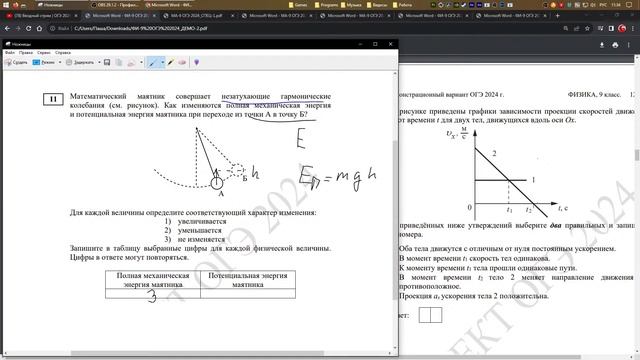Open the Games folder on the taskbar
The width and height of the screenshot is (640, 360).
pyautogui.click(x=298, y=5)
